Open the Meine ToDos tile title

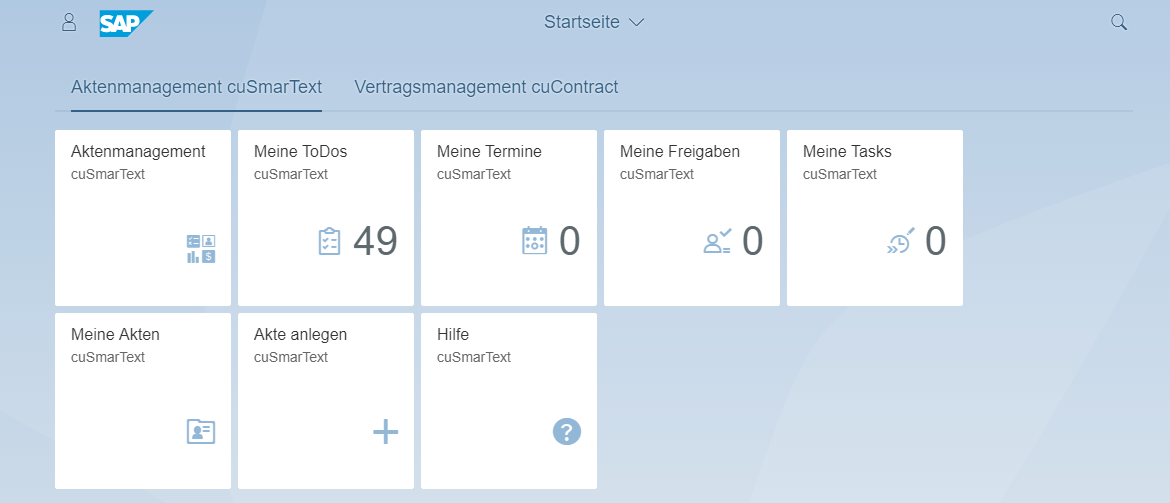point(301,151)
